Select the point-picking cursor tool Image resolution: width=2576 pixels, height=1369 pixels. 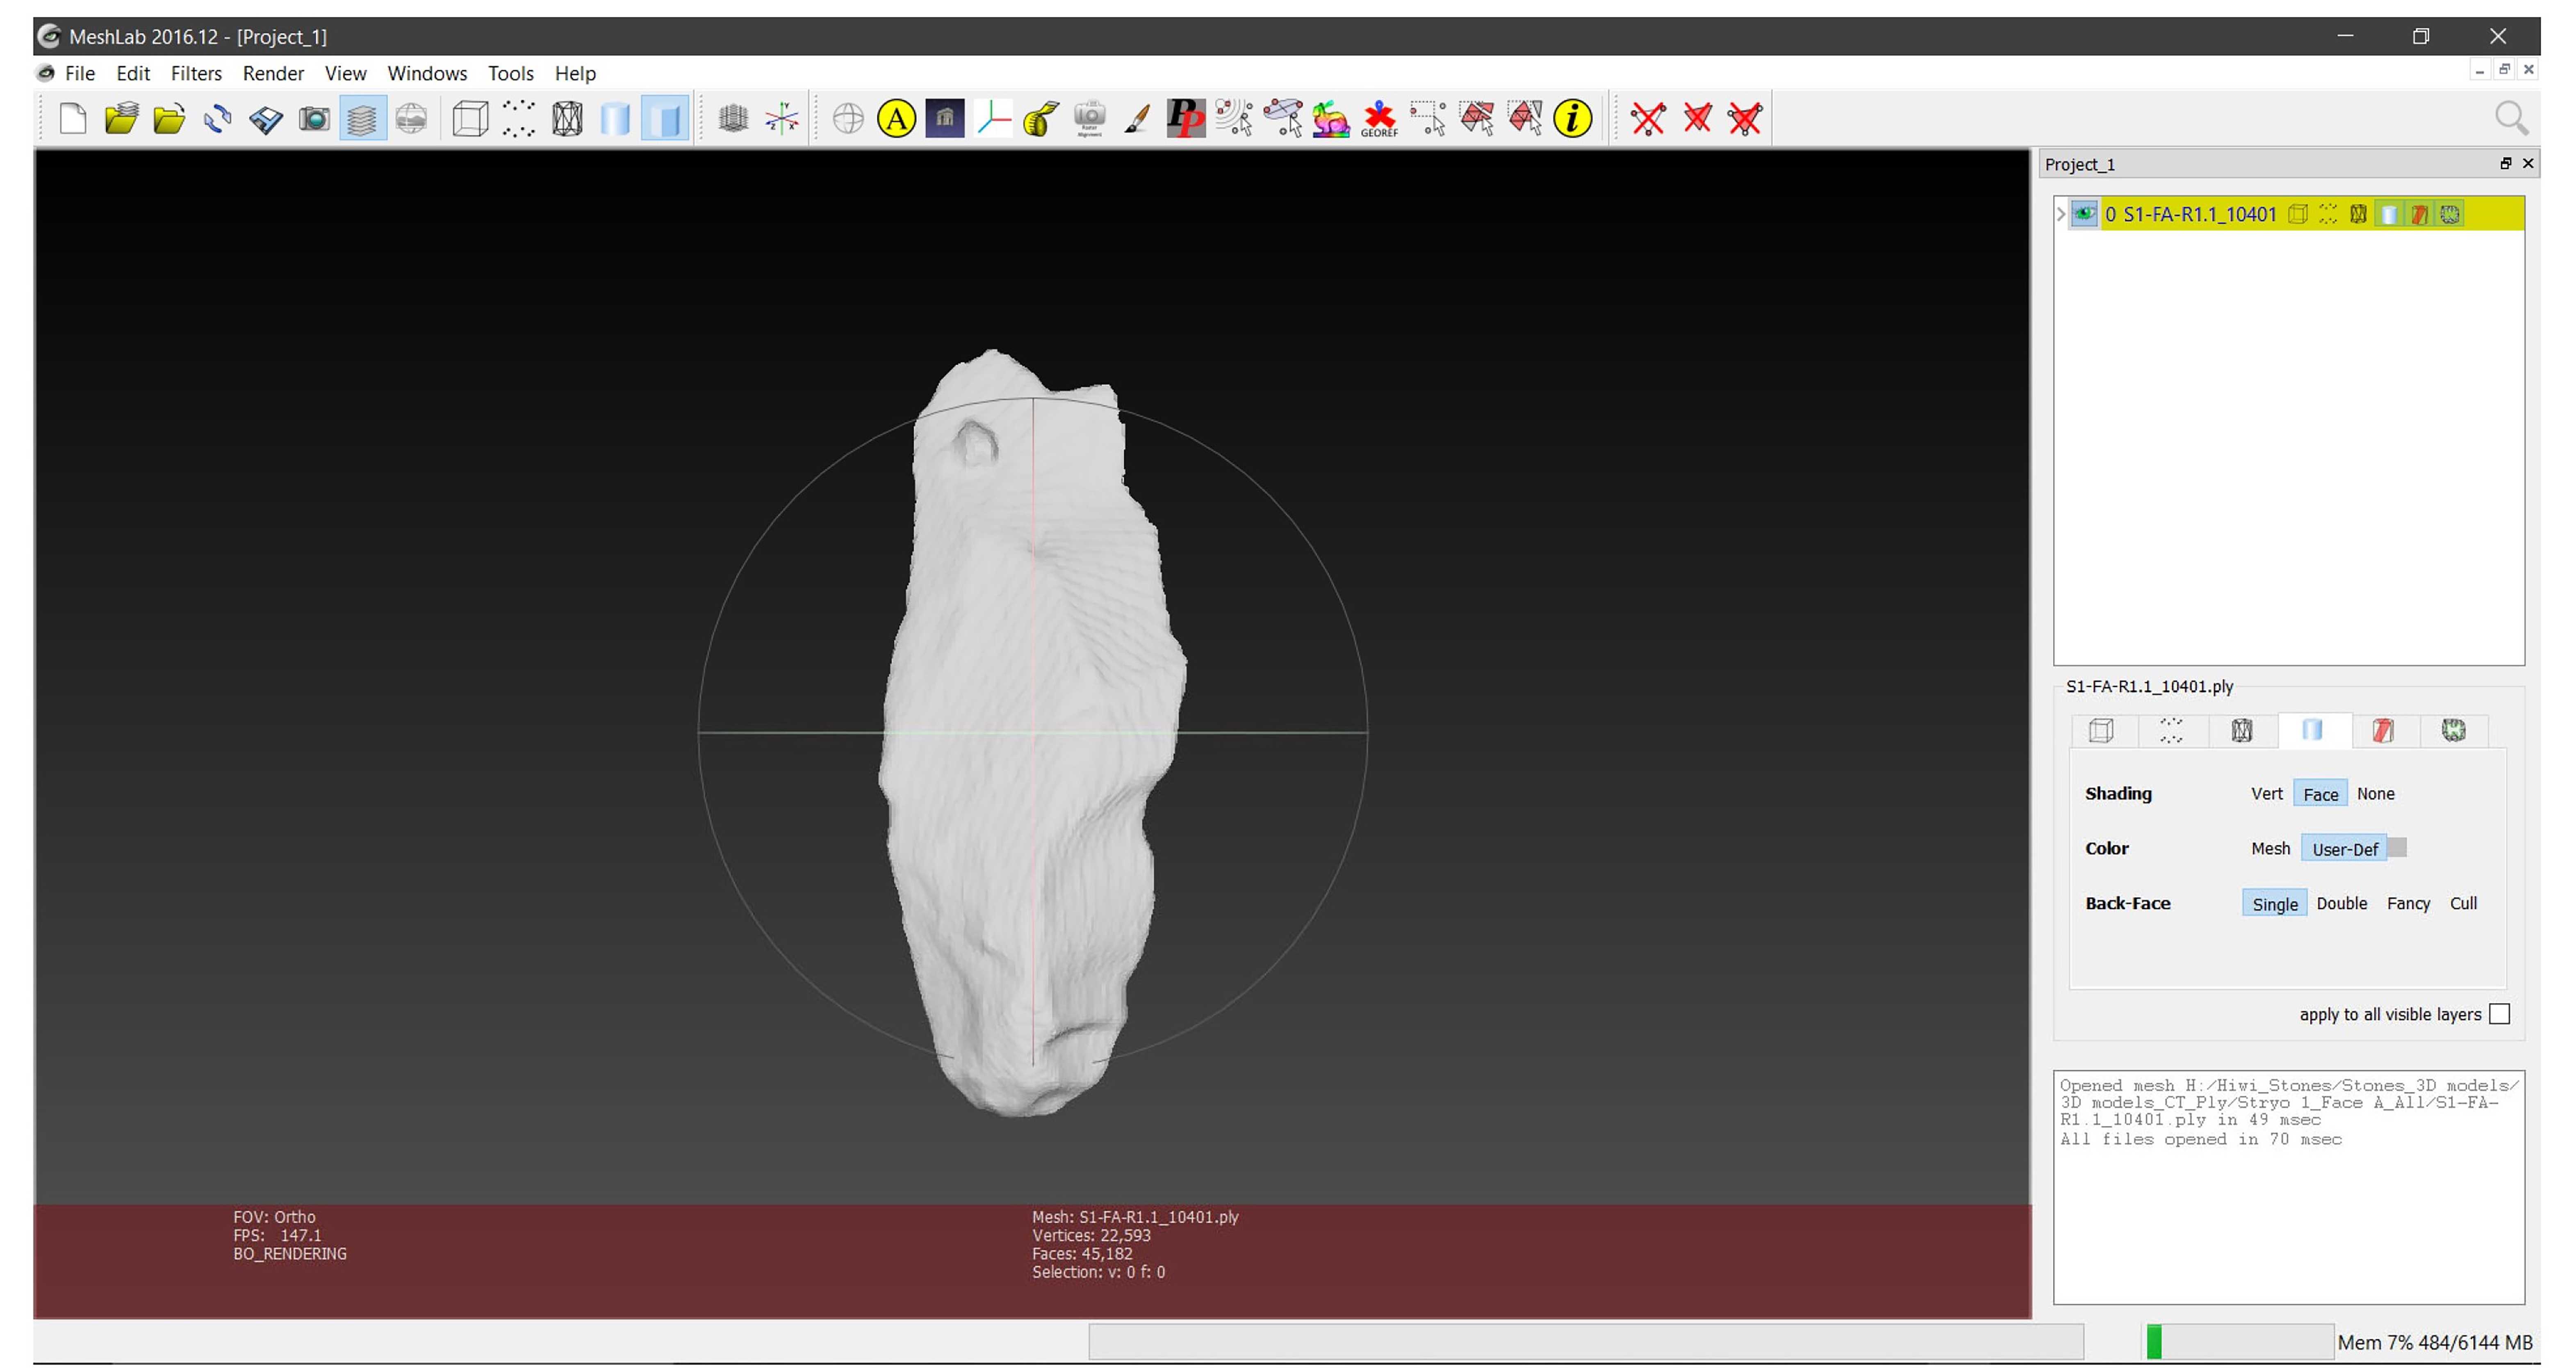[x=1234, y=119]
